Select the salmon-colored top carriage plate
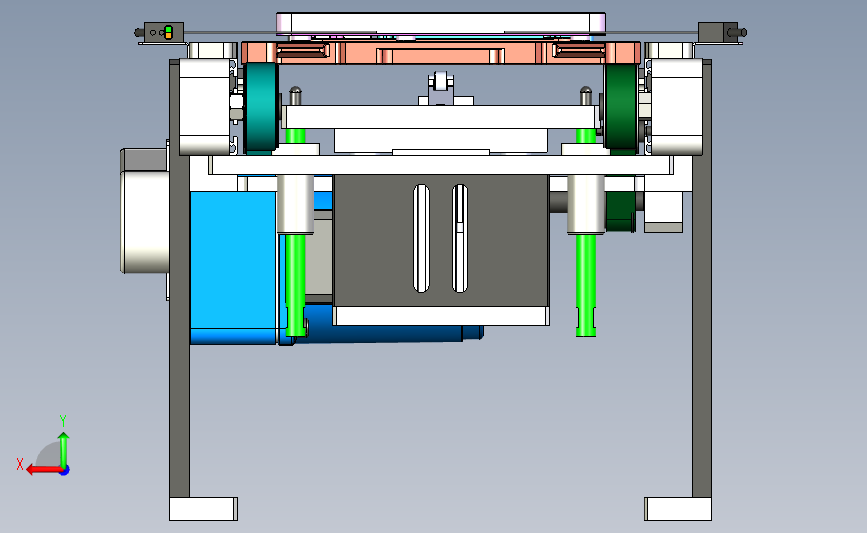This screenshot has width=867, height=533. 441,53
